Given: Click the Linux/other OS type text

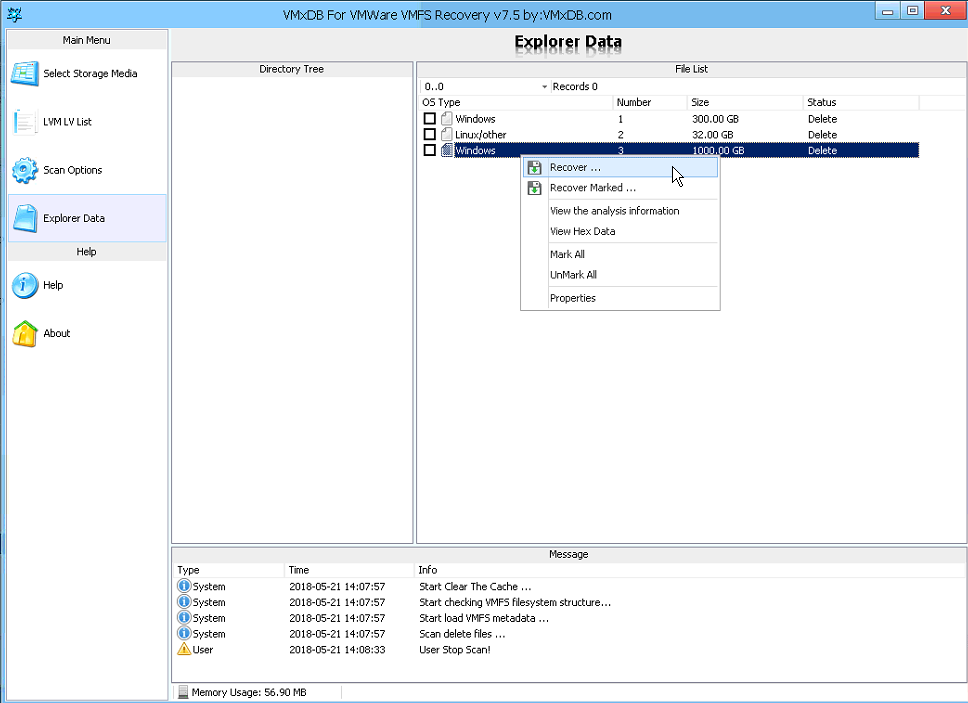Looking at the screenshot, I should click(480, 135).
